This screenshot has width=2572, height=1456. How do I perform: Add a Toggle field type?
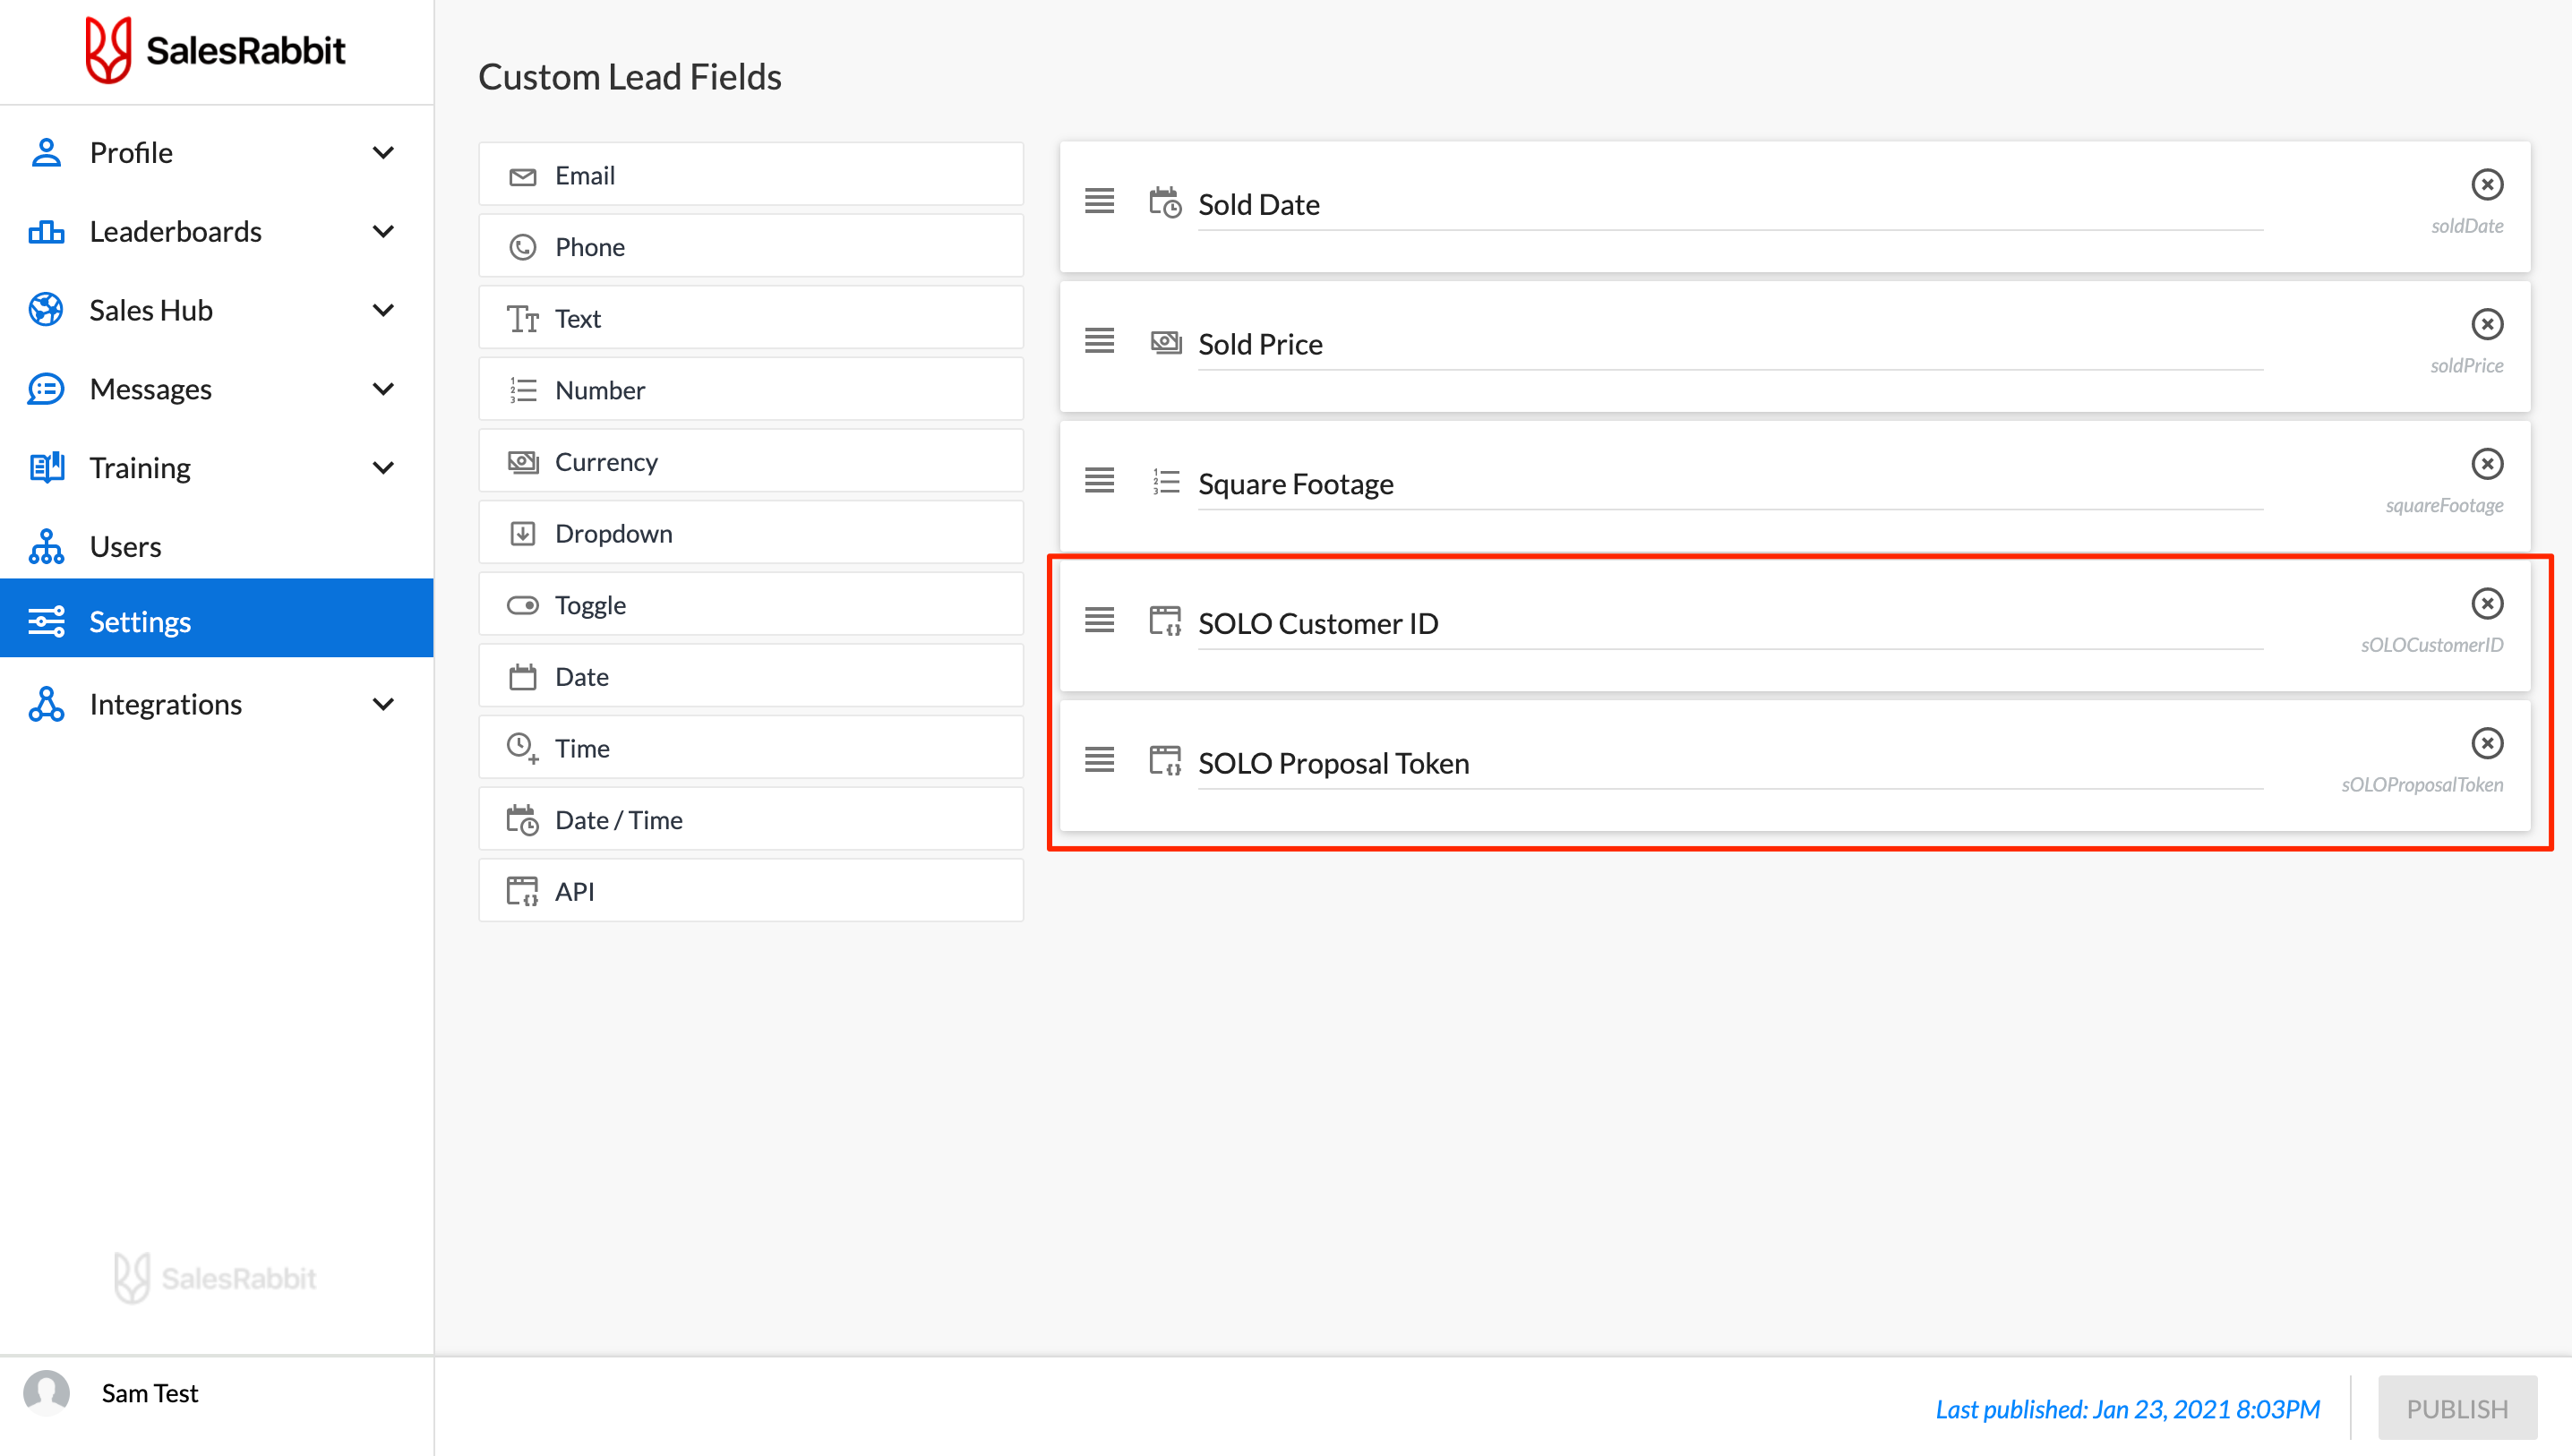click(x=751, y=604)
